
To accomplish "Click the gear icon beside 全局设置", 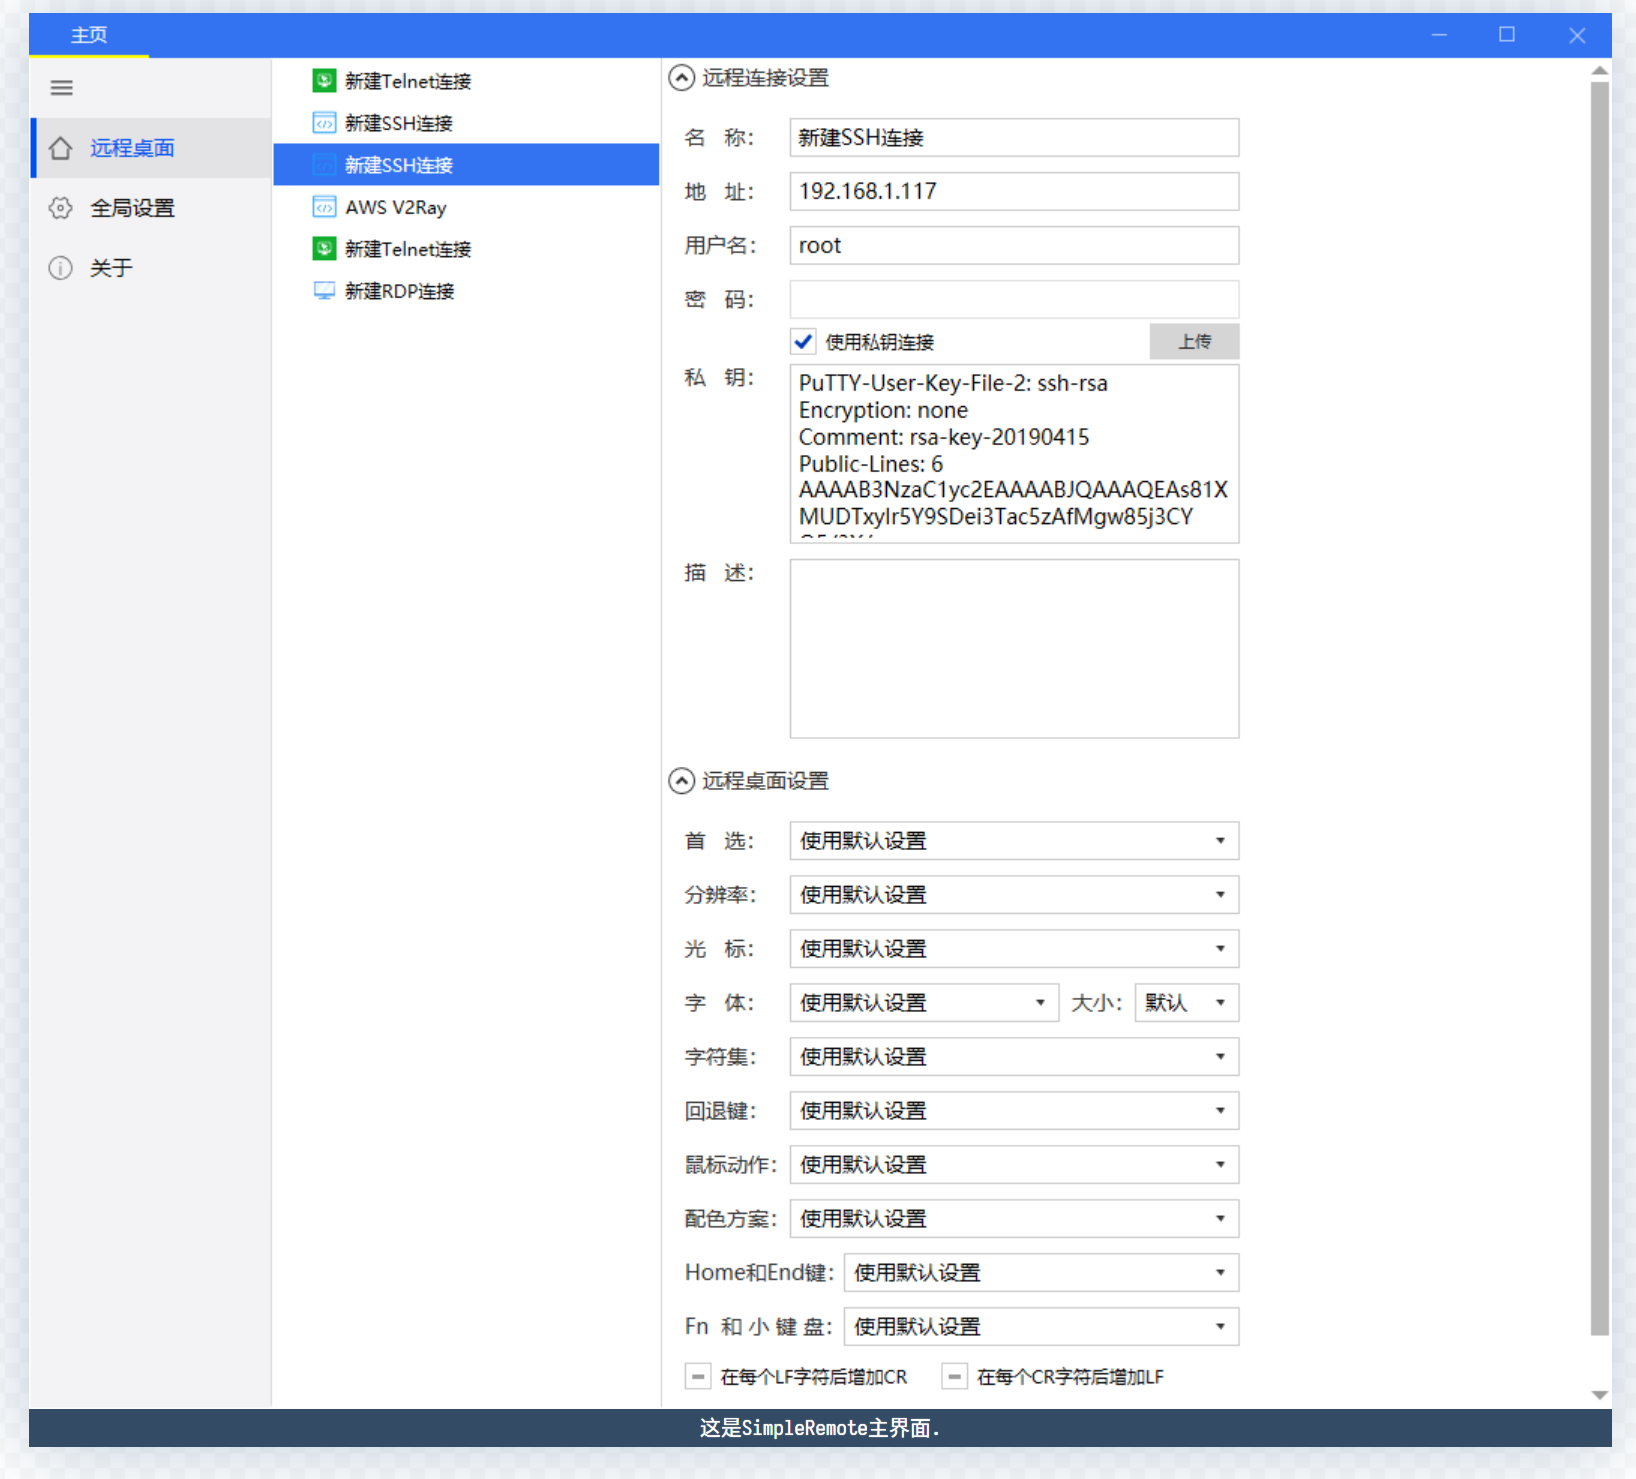I will tap(61, 208).
